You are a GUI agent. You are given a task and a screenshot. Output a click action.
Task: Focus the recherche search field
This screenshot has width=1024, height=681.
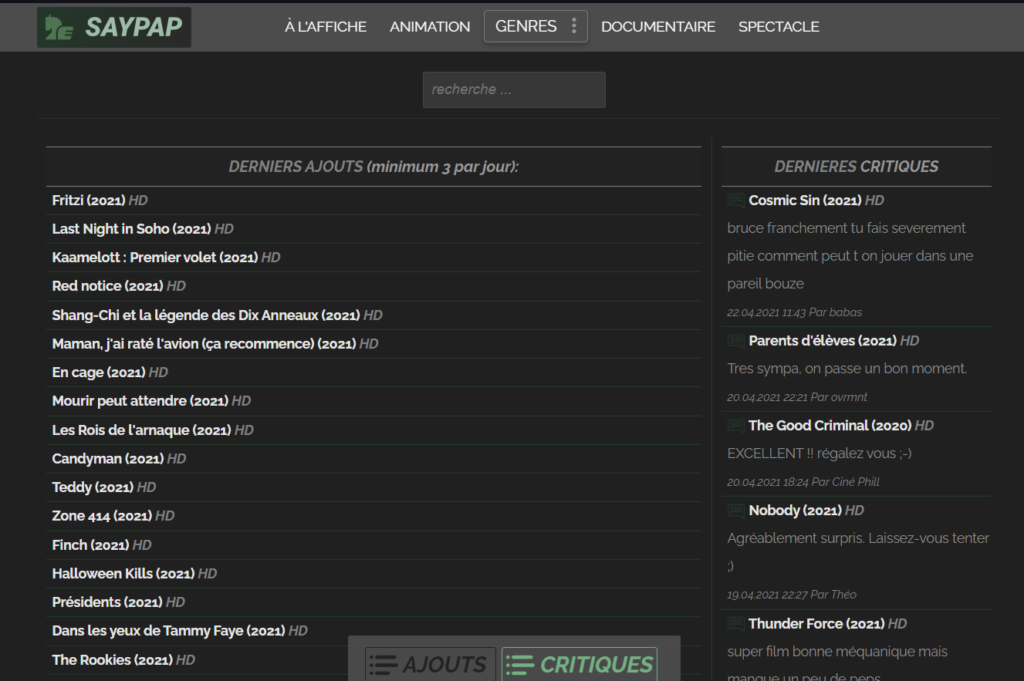pos(514,89)
